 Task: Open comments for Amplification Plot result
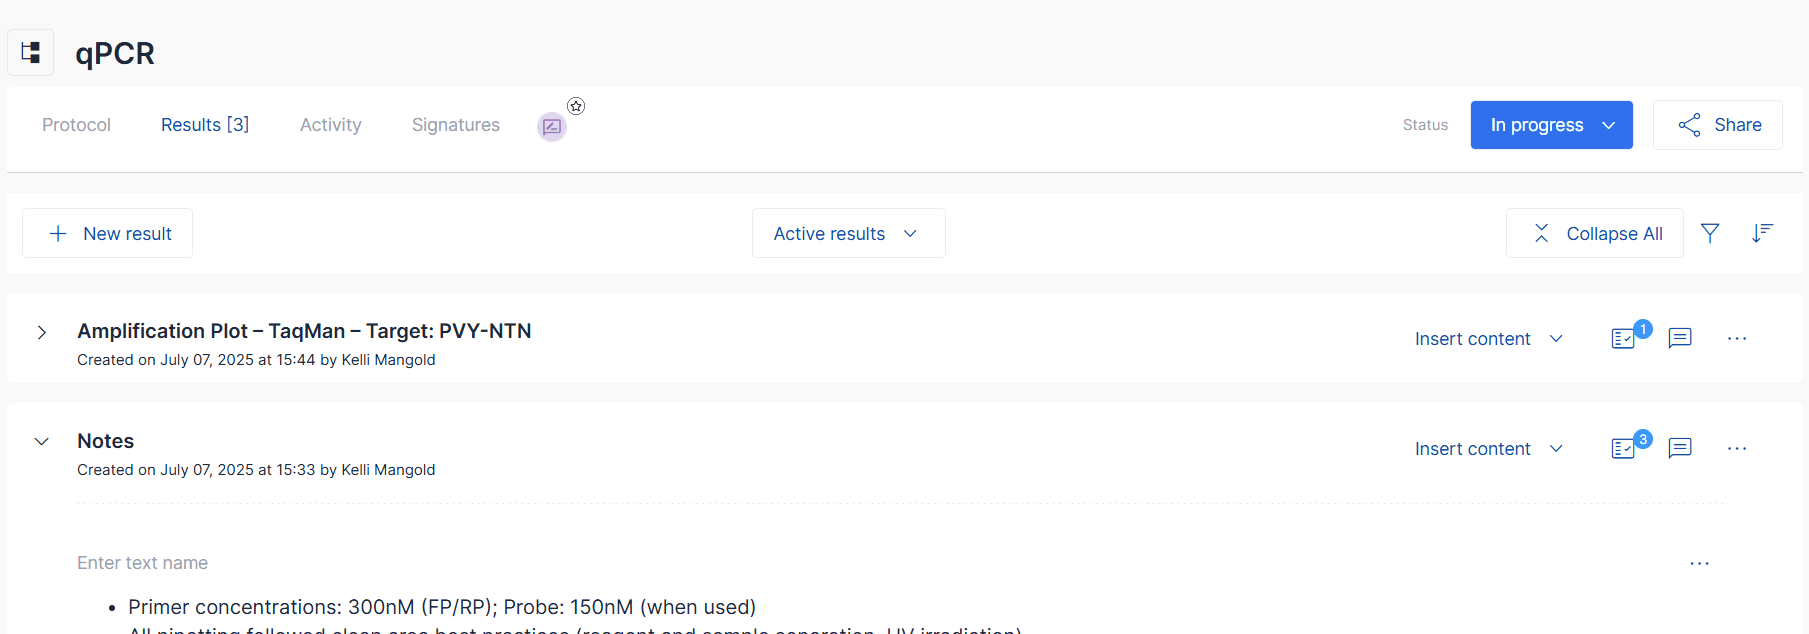pyautogui.click(x=1680, y=339)
